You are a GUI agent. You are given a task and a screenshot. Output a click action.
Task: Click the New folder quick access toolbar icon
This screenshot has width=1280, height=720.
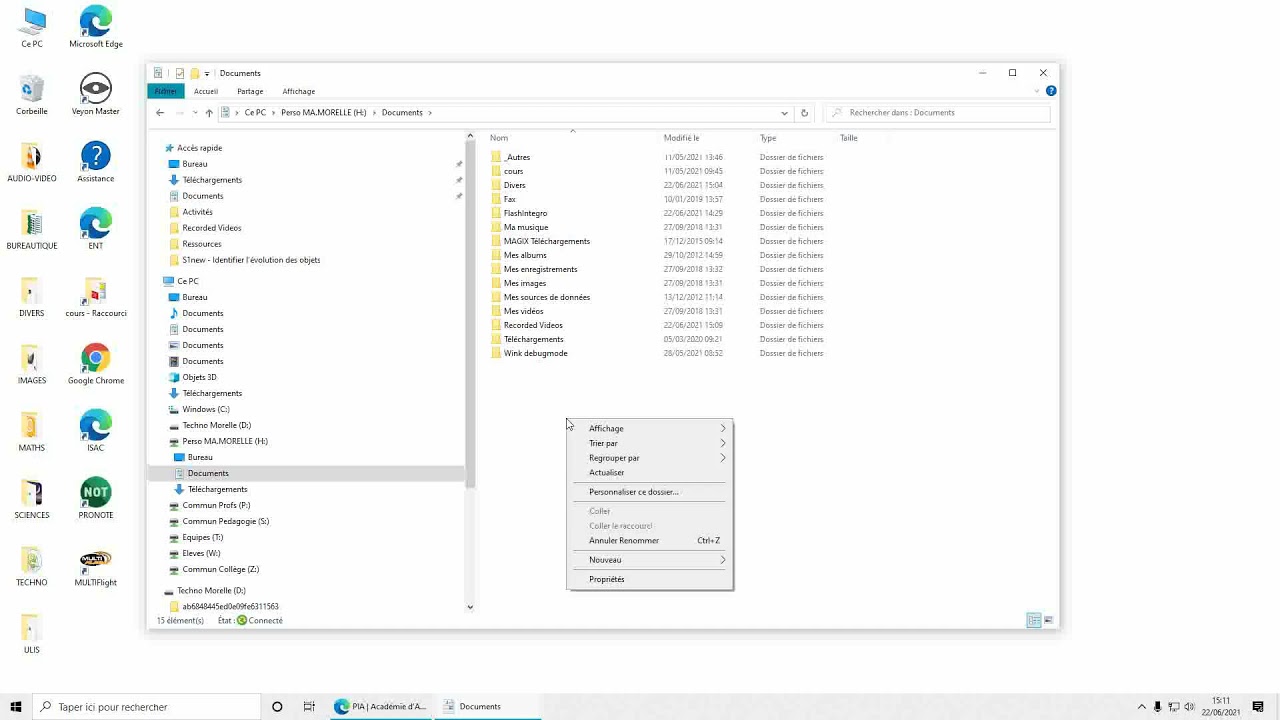click(x=194, y=73)
